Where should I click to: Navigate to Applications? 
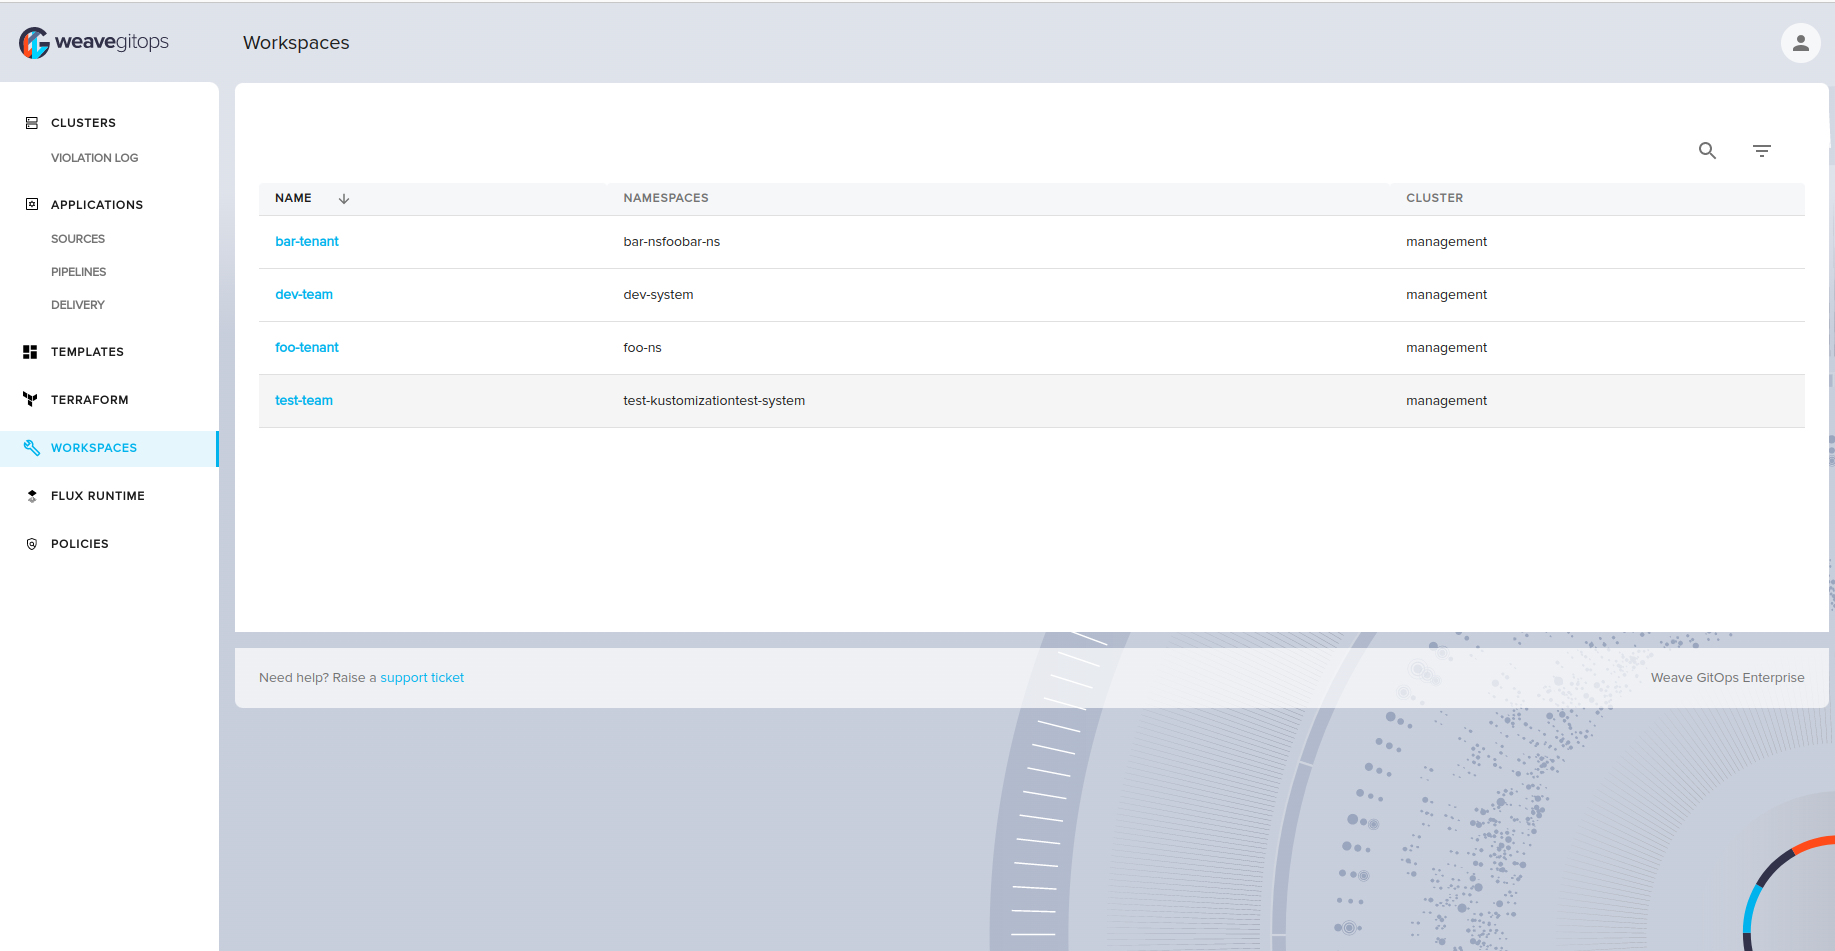tap(97, 205)
